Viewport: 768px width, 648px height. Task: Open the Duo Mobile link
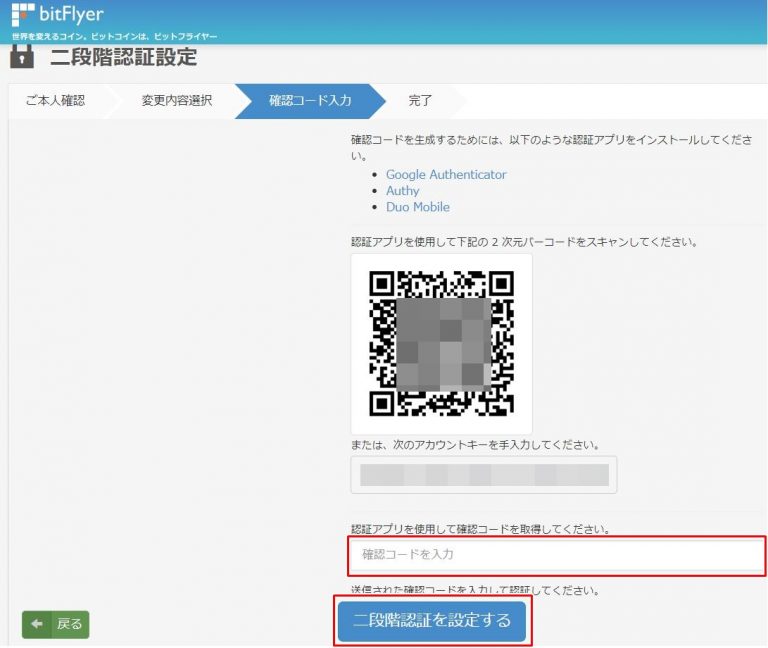click(x=417, y=207)
